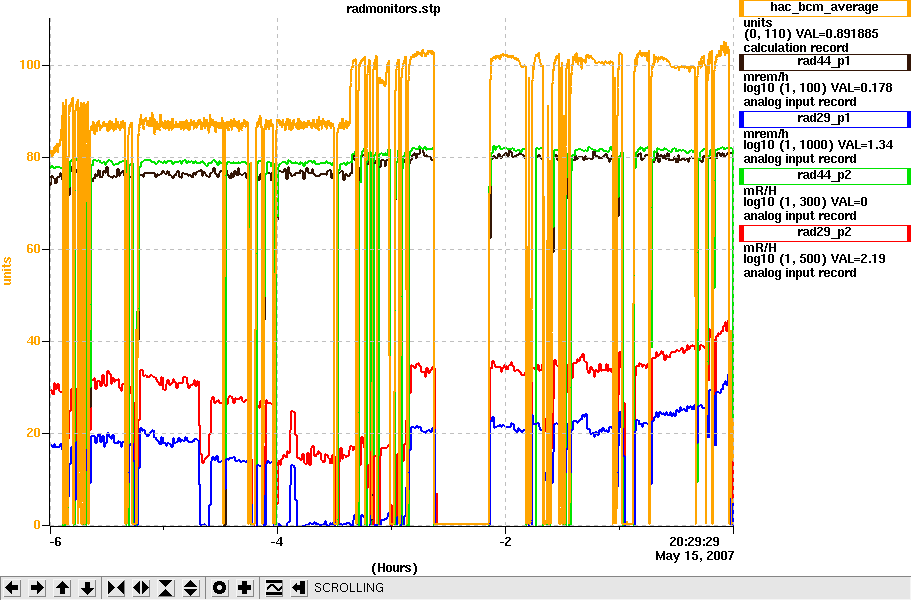Click the plus sign toolbar icon
This screenshot has width=911, height=600.
(x=244, y=588)
